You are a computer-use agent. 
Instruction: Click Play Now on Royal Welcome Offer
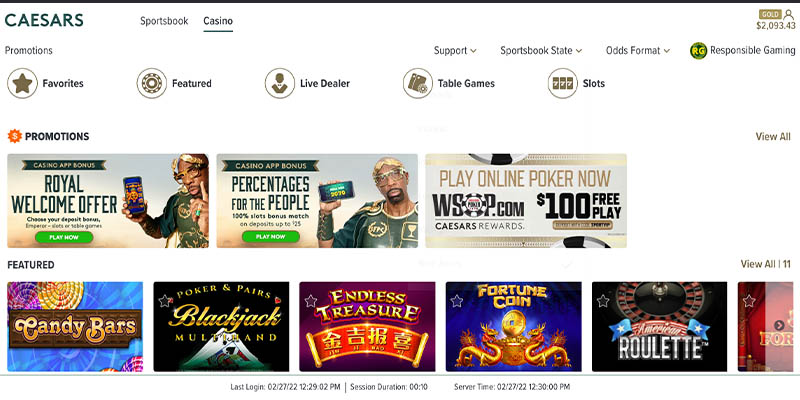(x=64, y=237)
